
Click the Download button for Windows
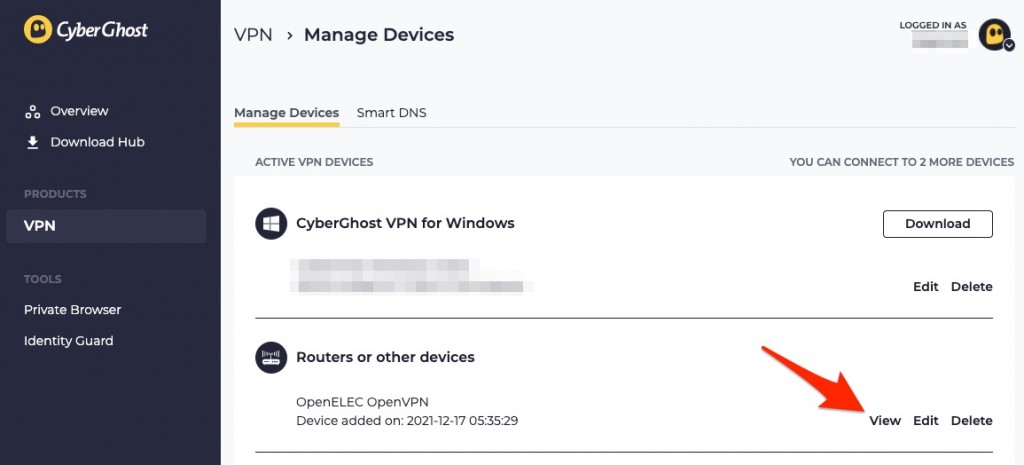[938, 224]
